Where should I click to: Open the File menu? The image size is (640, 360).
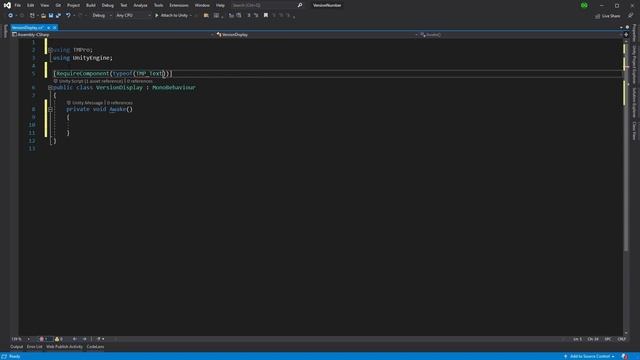click(x=18, y=5)
